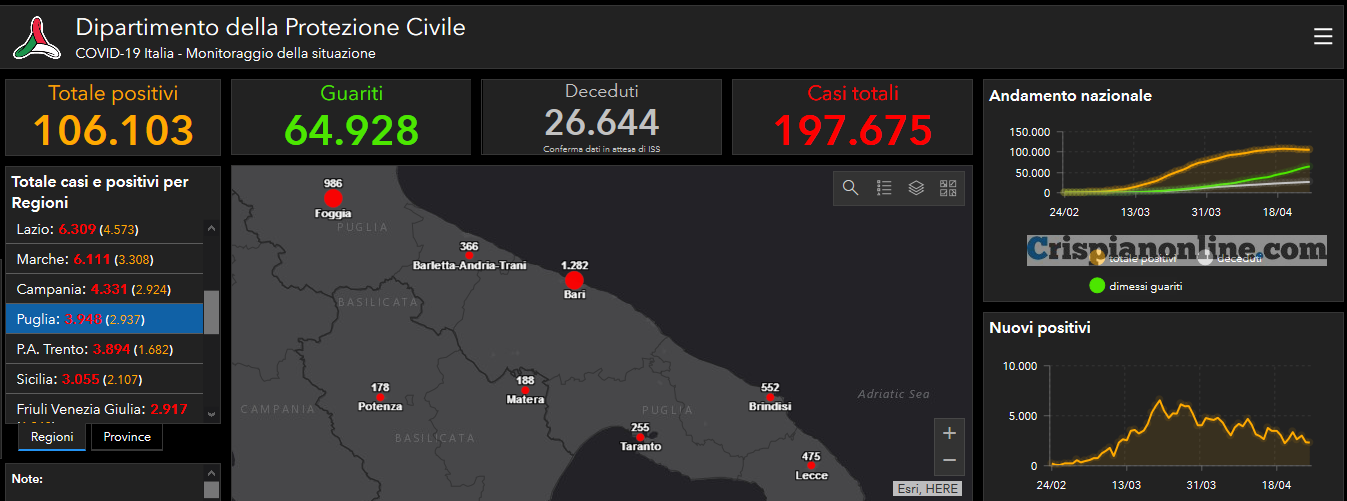1347x501 pixels.
Task: Click the Bari red marker on the map
Action: [574, 280]
